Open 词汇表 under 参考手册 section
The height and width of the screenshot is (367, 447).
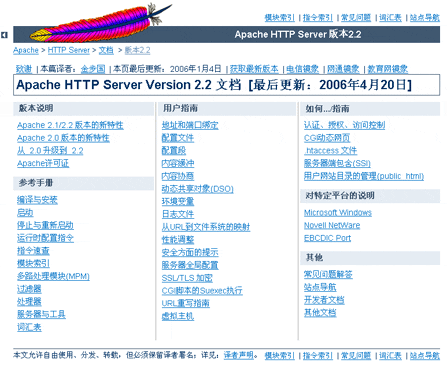(x=29, y=327)
